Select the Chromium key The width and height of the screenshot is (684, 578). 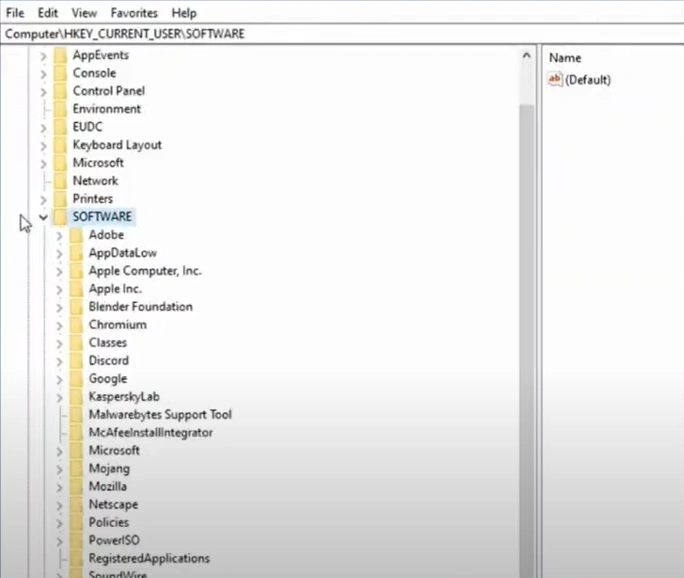[x=118, y=325]
